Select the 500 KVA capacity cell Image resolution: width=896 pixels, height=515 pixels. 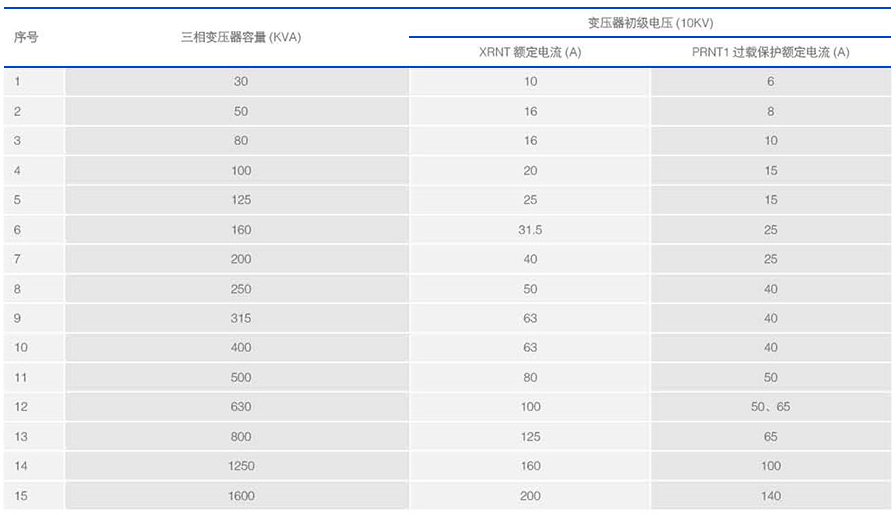[240, 378]
